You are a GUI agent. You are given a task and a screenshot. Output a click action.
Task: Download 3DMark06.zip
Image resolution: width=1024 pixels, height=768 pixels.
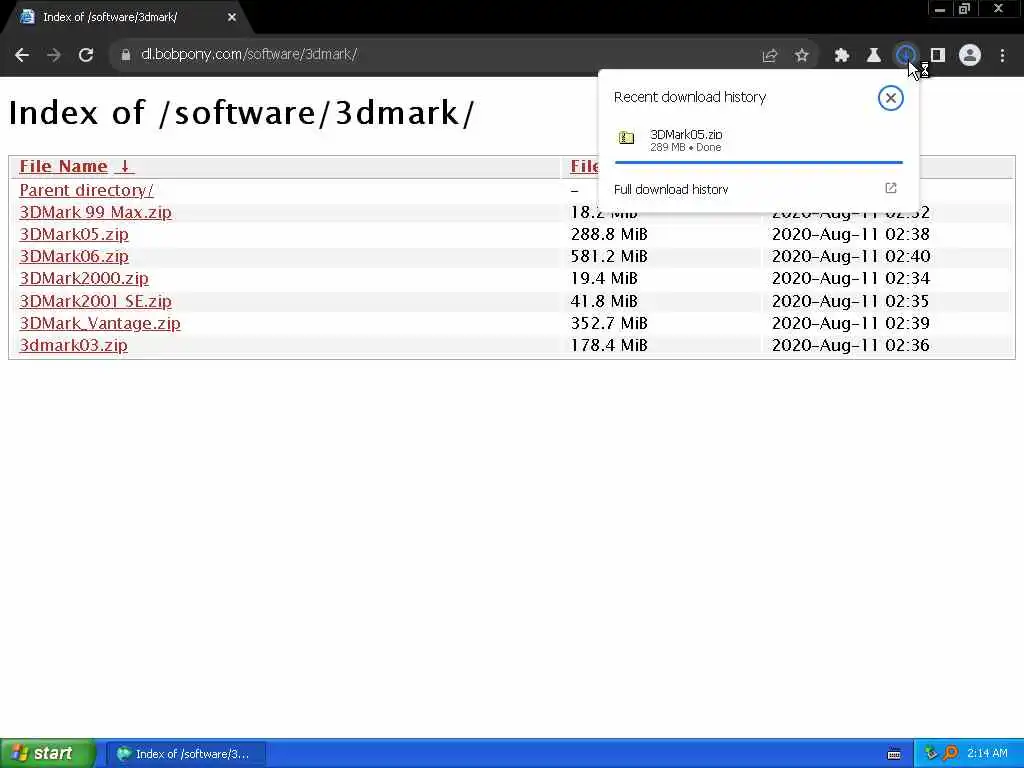click(x=74, y=257)
